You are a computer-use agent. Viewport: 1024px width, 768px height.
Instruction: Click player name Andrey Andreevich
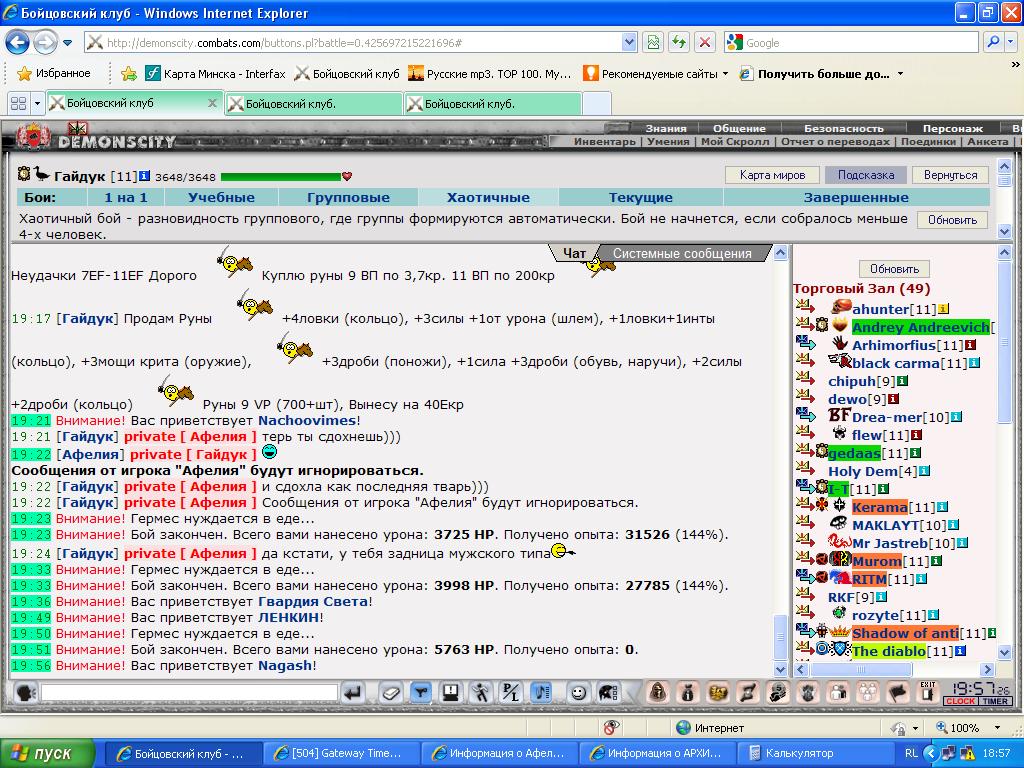pyautogui.click(x=920, y=327)
